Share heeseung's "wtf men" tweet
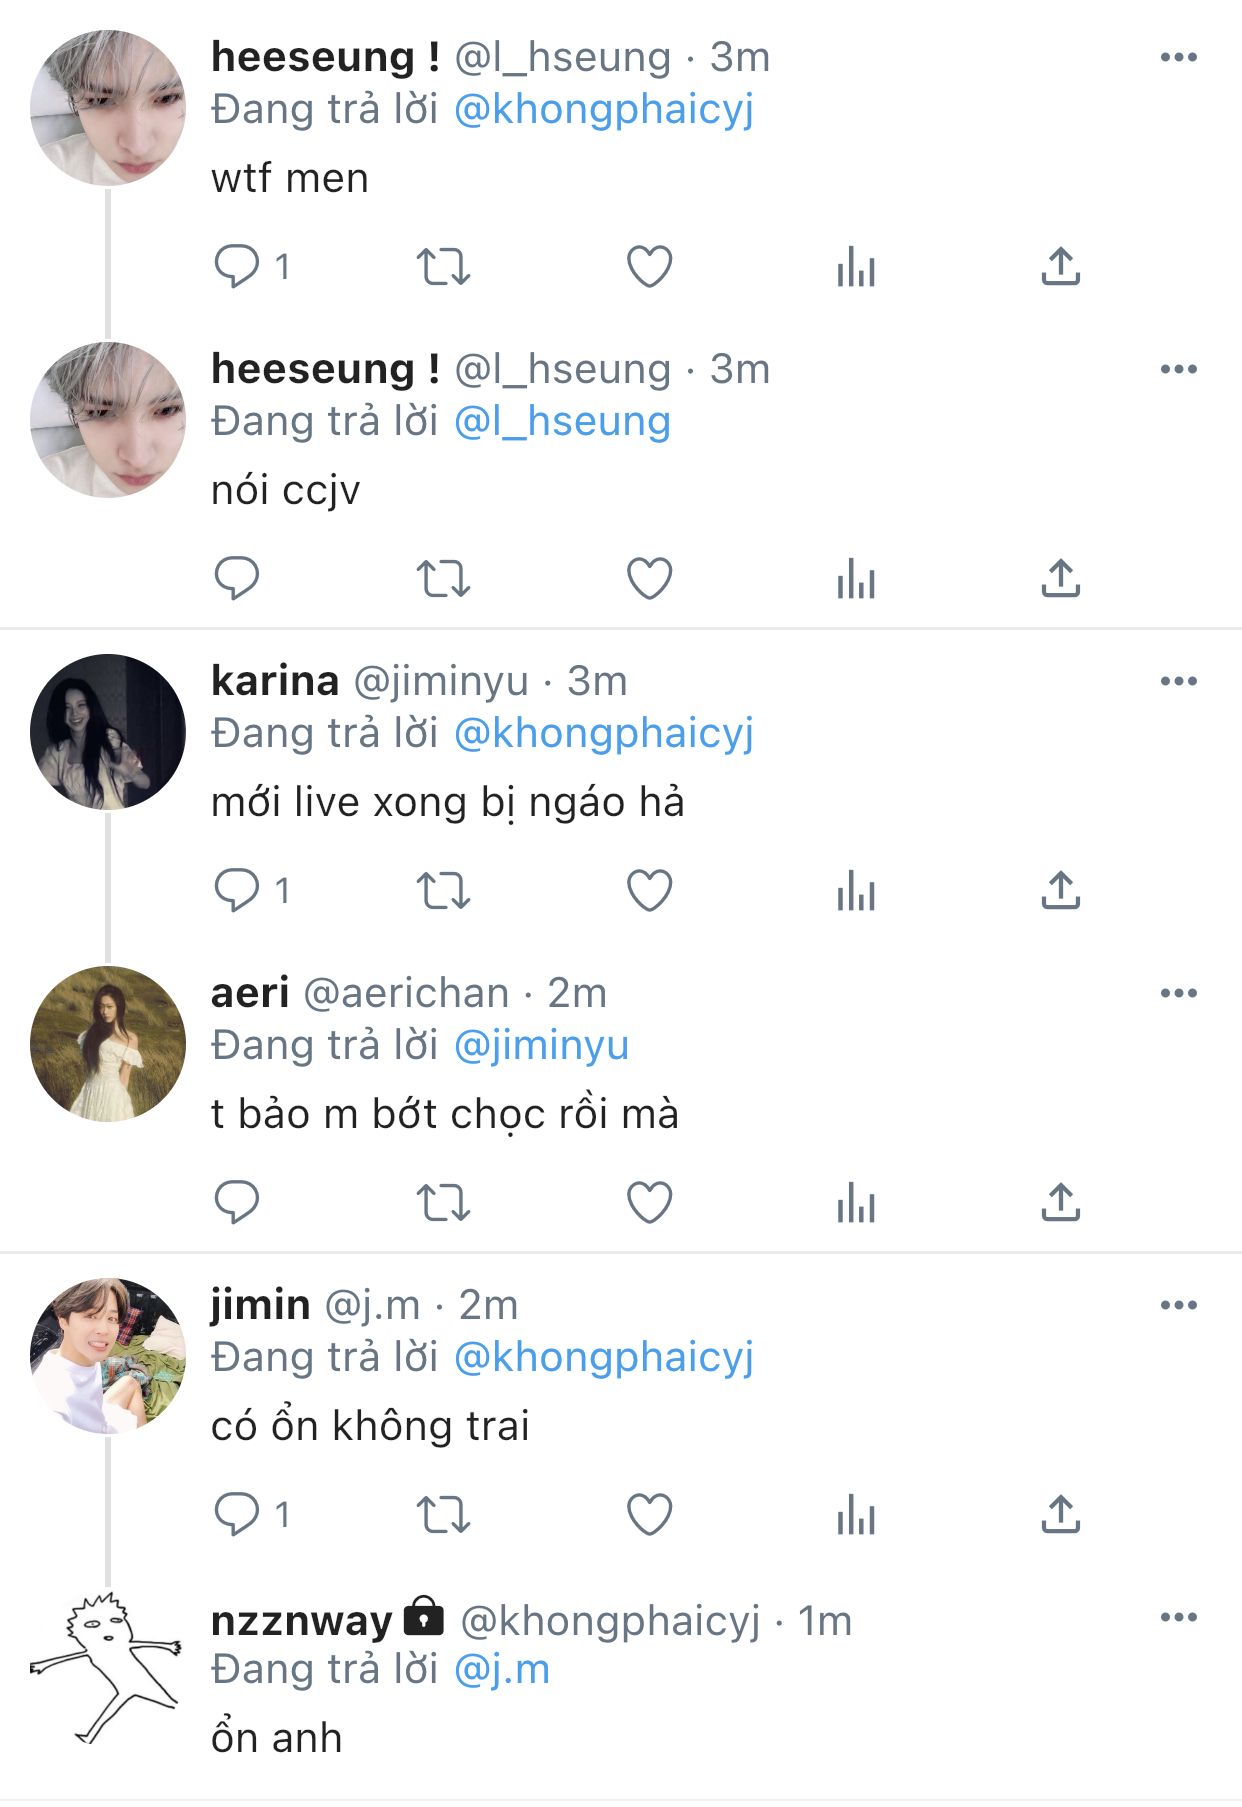The image size is (1242, 1807). click(x=1060, y=267)
